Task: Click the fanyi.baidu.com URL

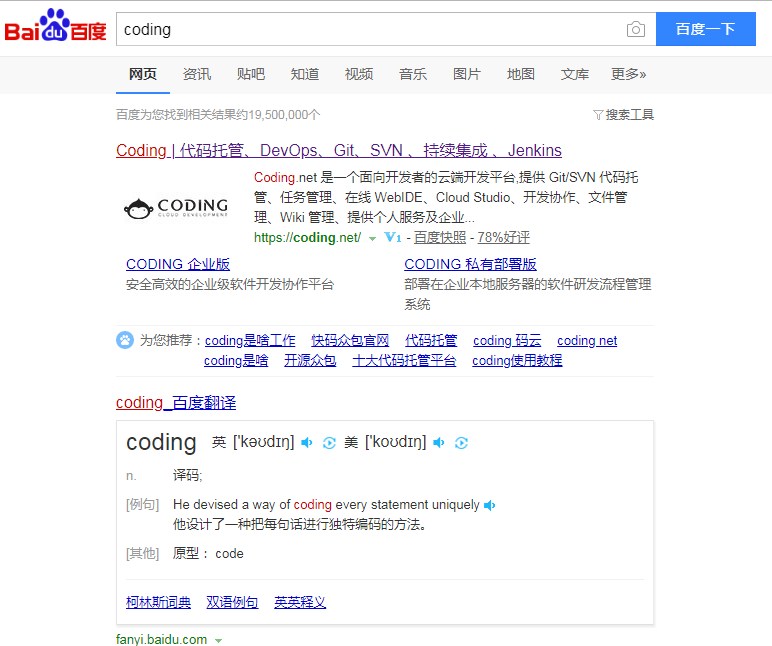Action: pyautogui.click(x=161, y=639)
